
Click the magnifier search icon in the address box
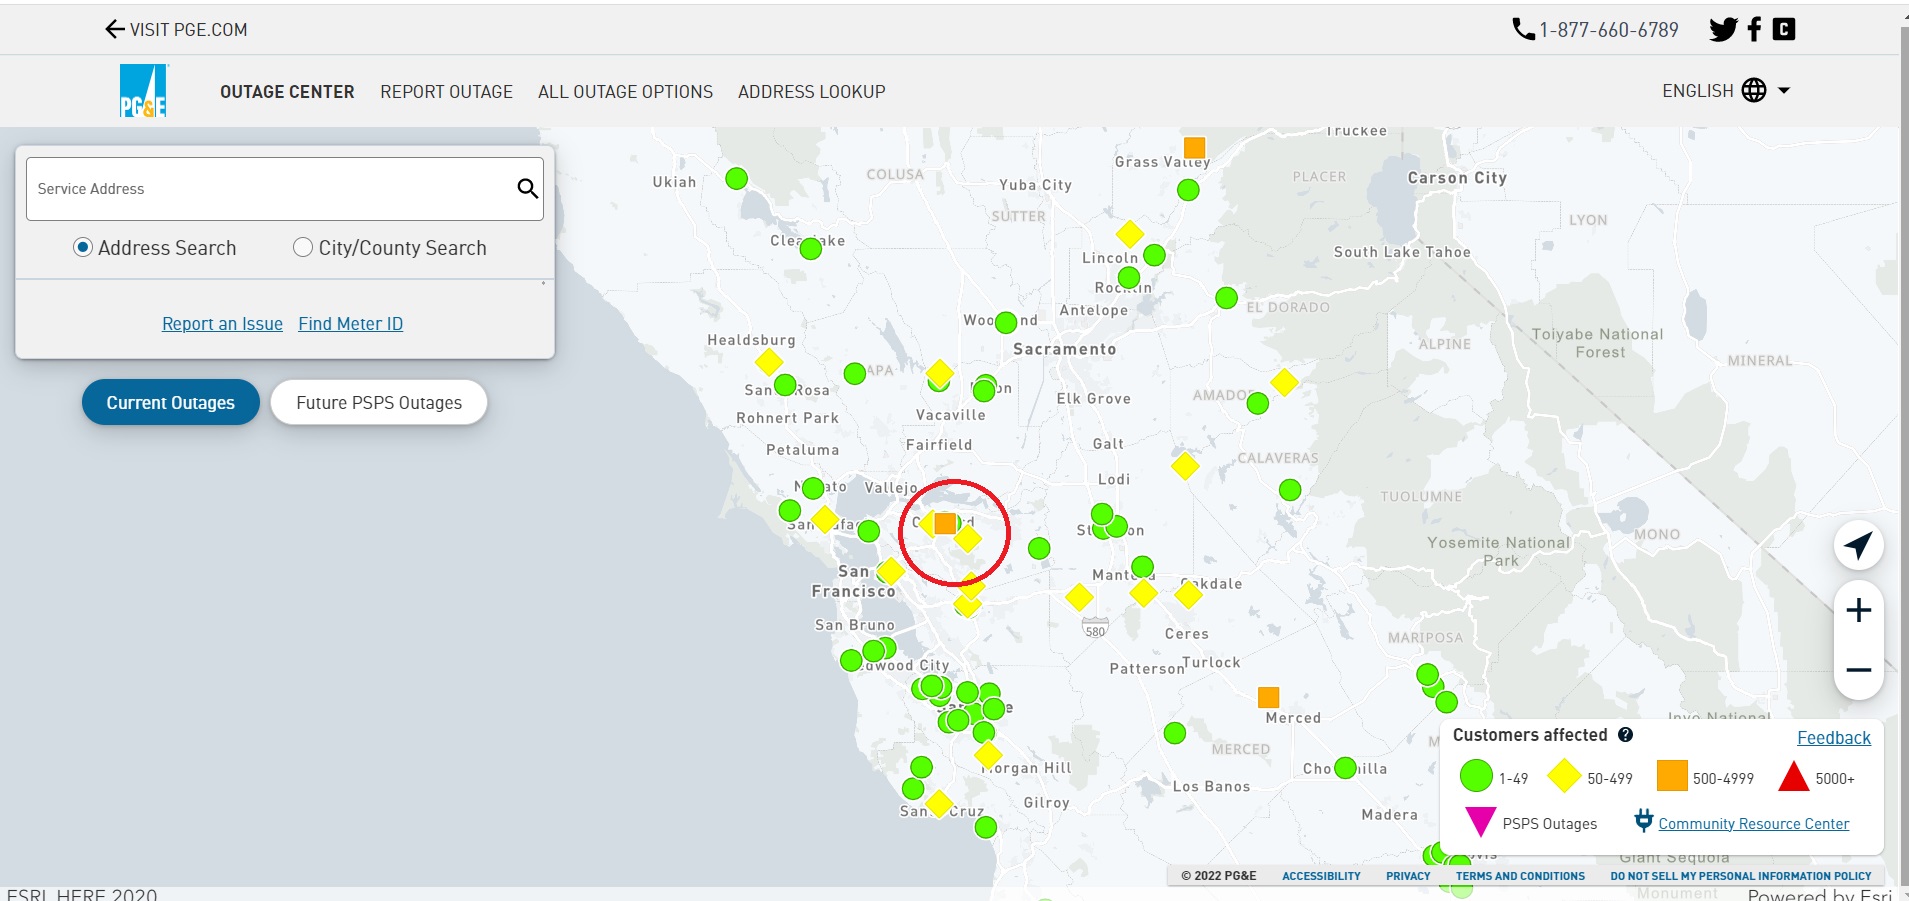(527, 188)
